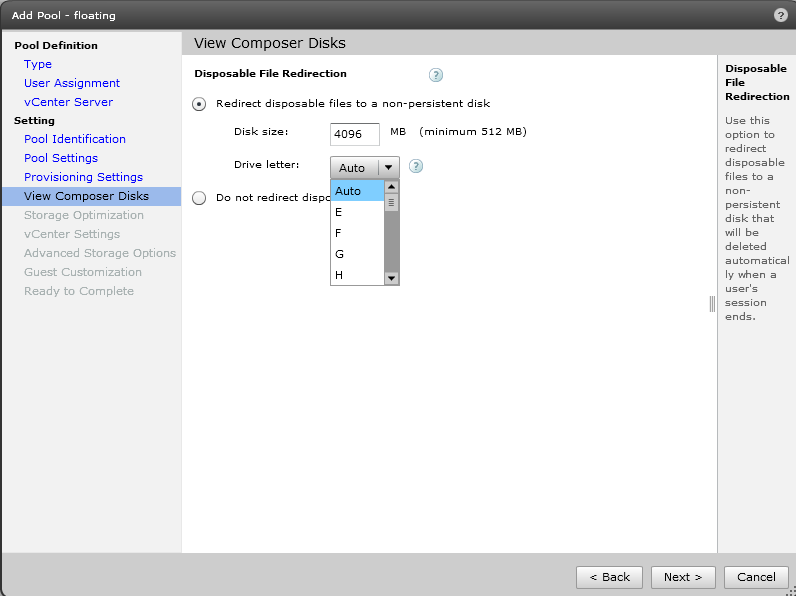This screenshot has height=596, width=796.
Task: Open Pool Identification step
Action: click(75, 139)
